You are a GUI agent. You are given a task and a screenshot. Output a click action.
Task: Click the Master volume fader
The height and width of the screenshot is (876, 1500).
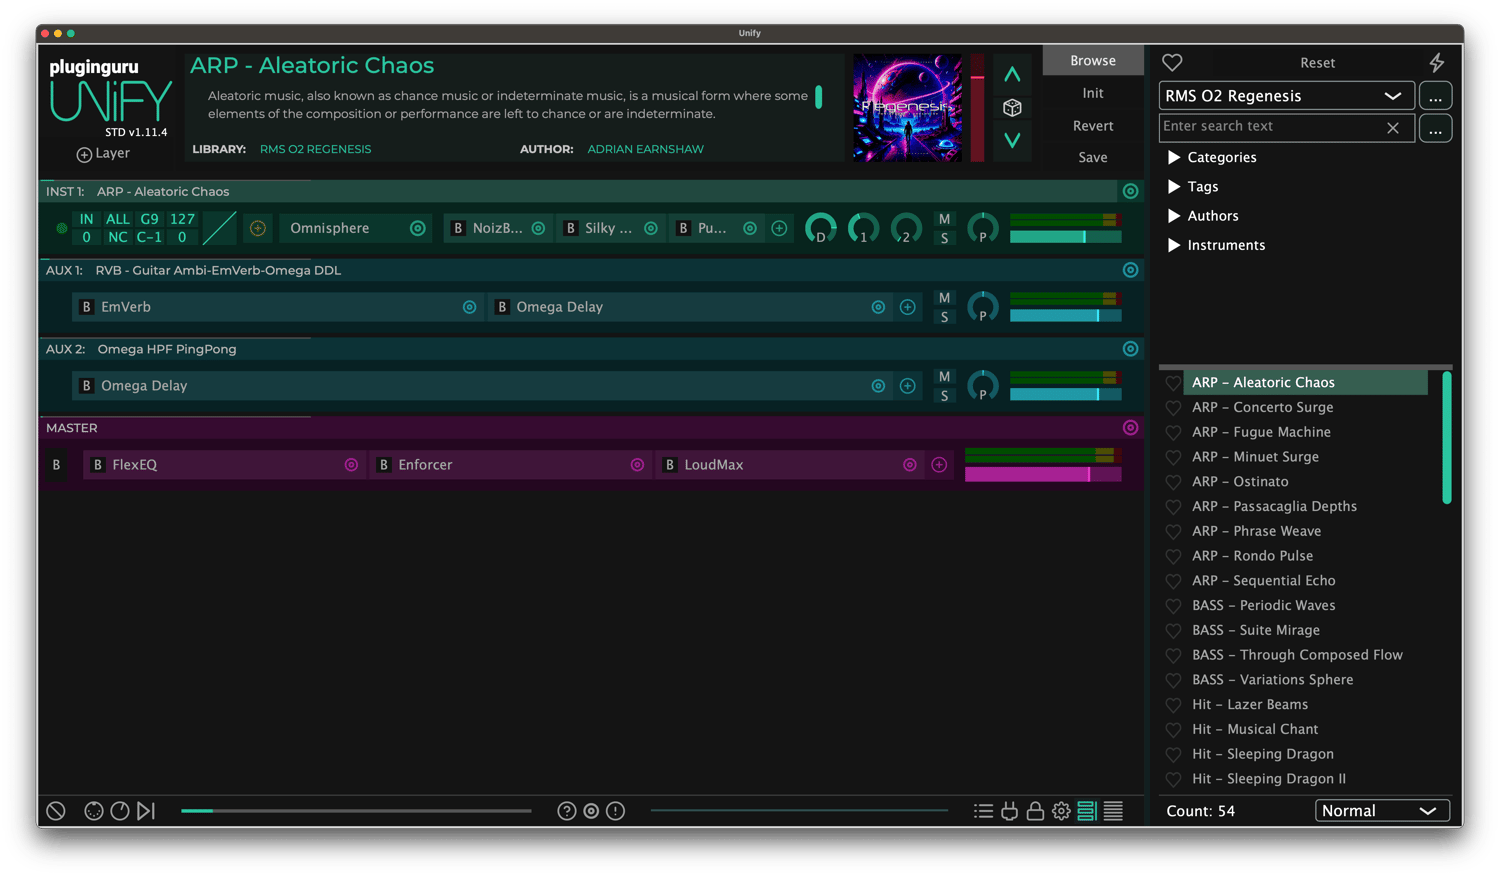click(x=1043, y=474)
